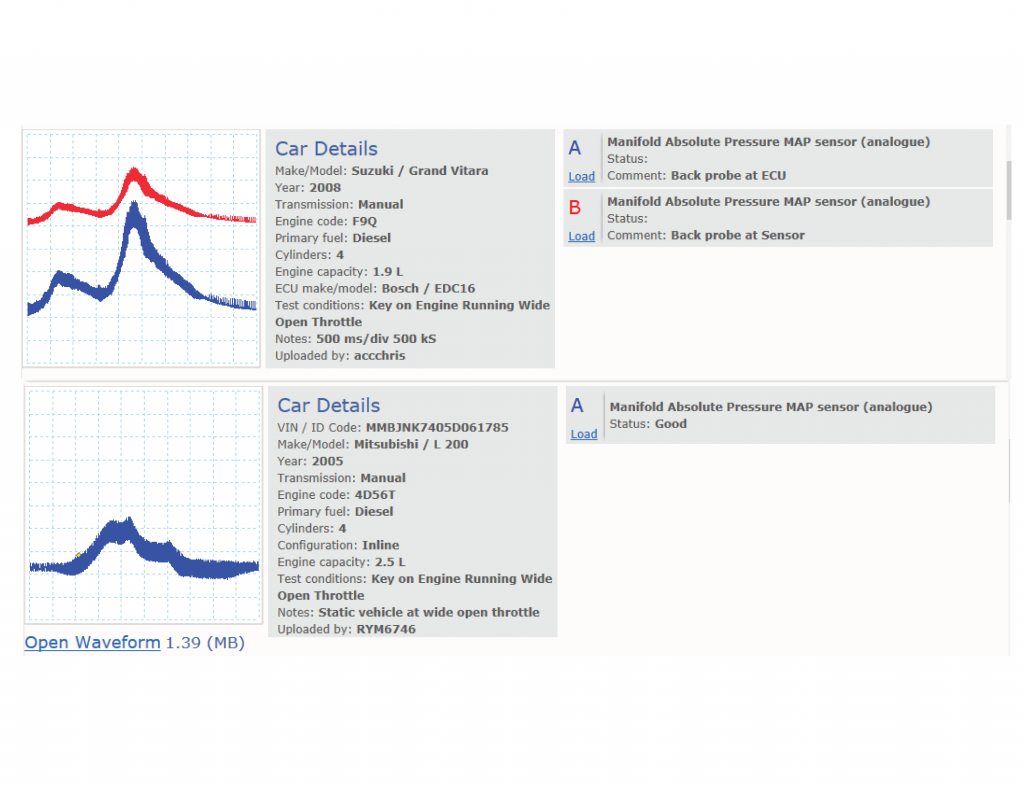Click the 'Mitsubishi / L 200' make/model value

[411, 445]
